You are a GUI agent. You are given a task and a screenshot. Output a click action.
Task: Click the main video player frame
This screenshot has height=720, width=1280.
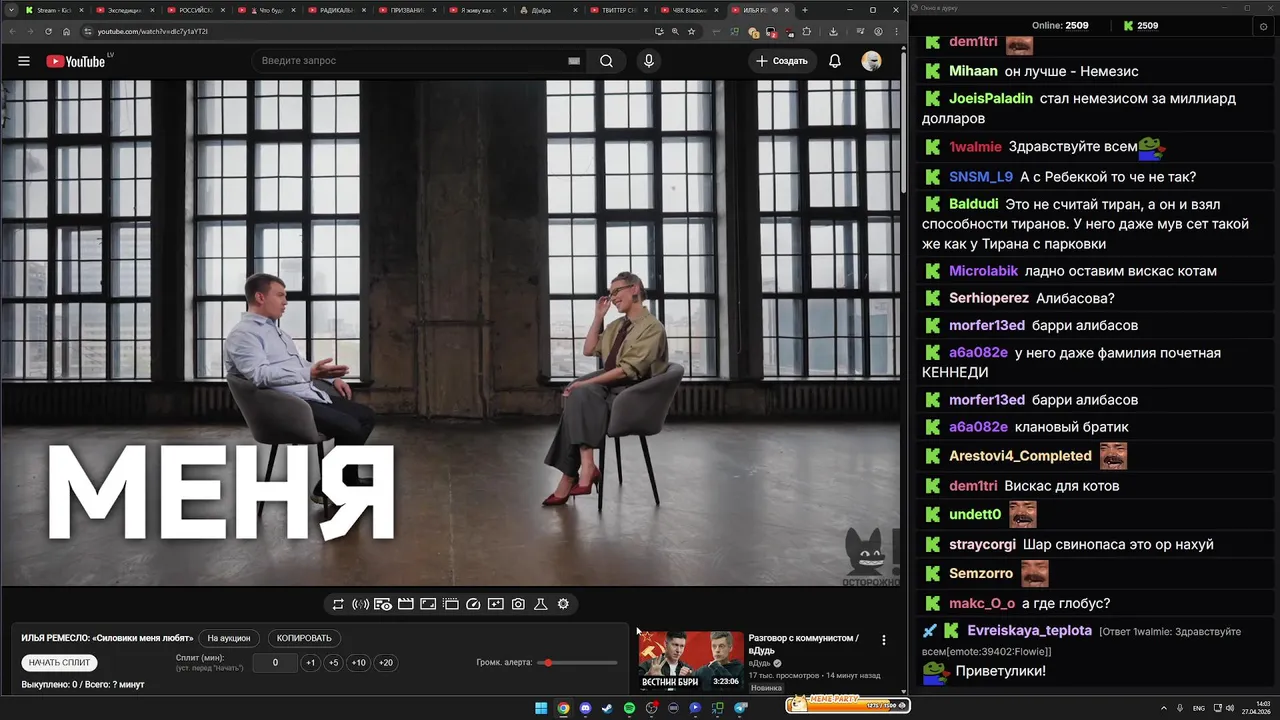(451, 333)
